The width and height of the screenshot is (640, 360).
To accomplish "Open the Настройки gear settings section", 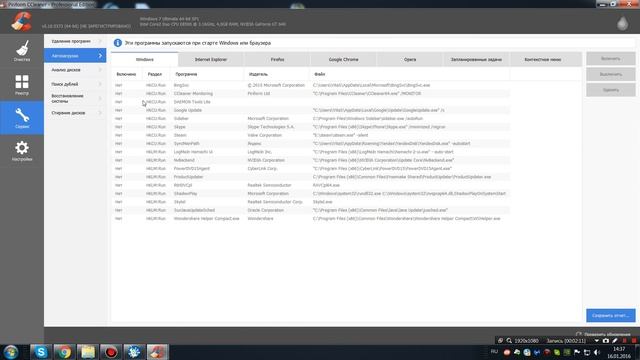I will [22, 151].
